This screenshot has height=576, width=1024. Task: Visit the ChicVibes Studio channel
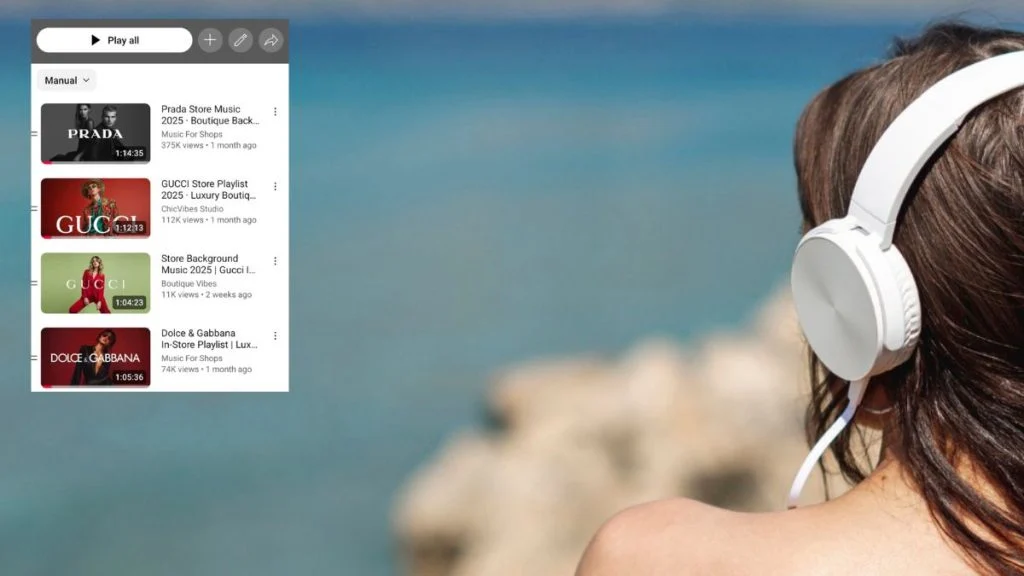pos(192,209)
